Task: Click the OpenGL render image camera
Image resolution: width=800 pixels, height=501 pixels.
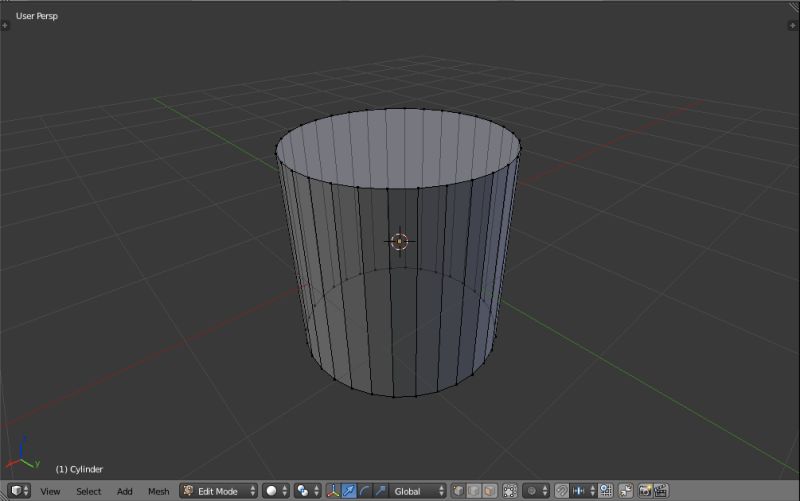Action: pyautogui.click(x=645, y=491)
